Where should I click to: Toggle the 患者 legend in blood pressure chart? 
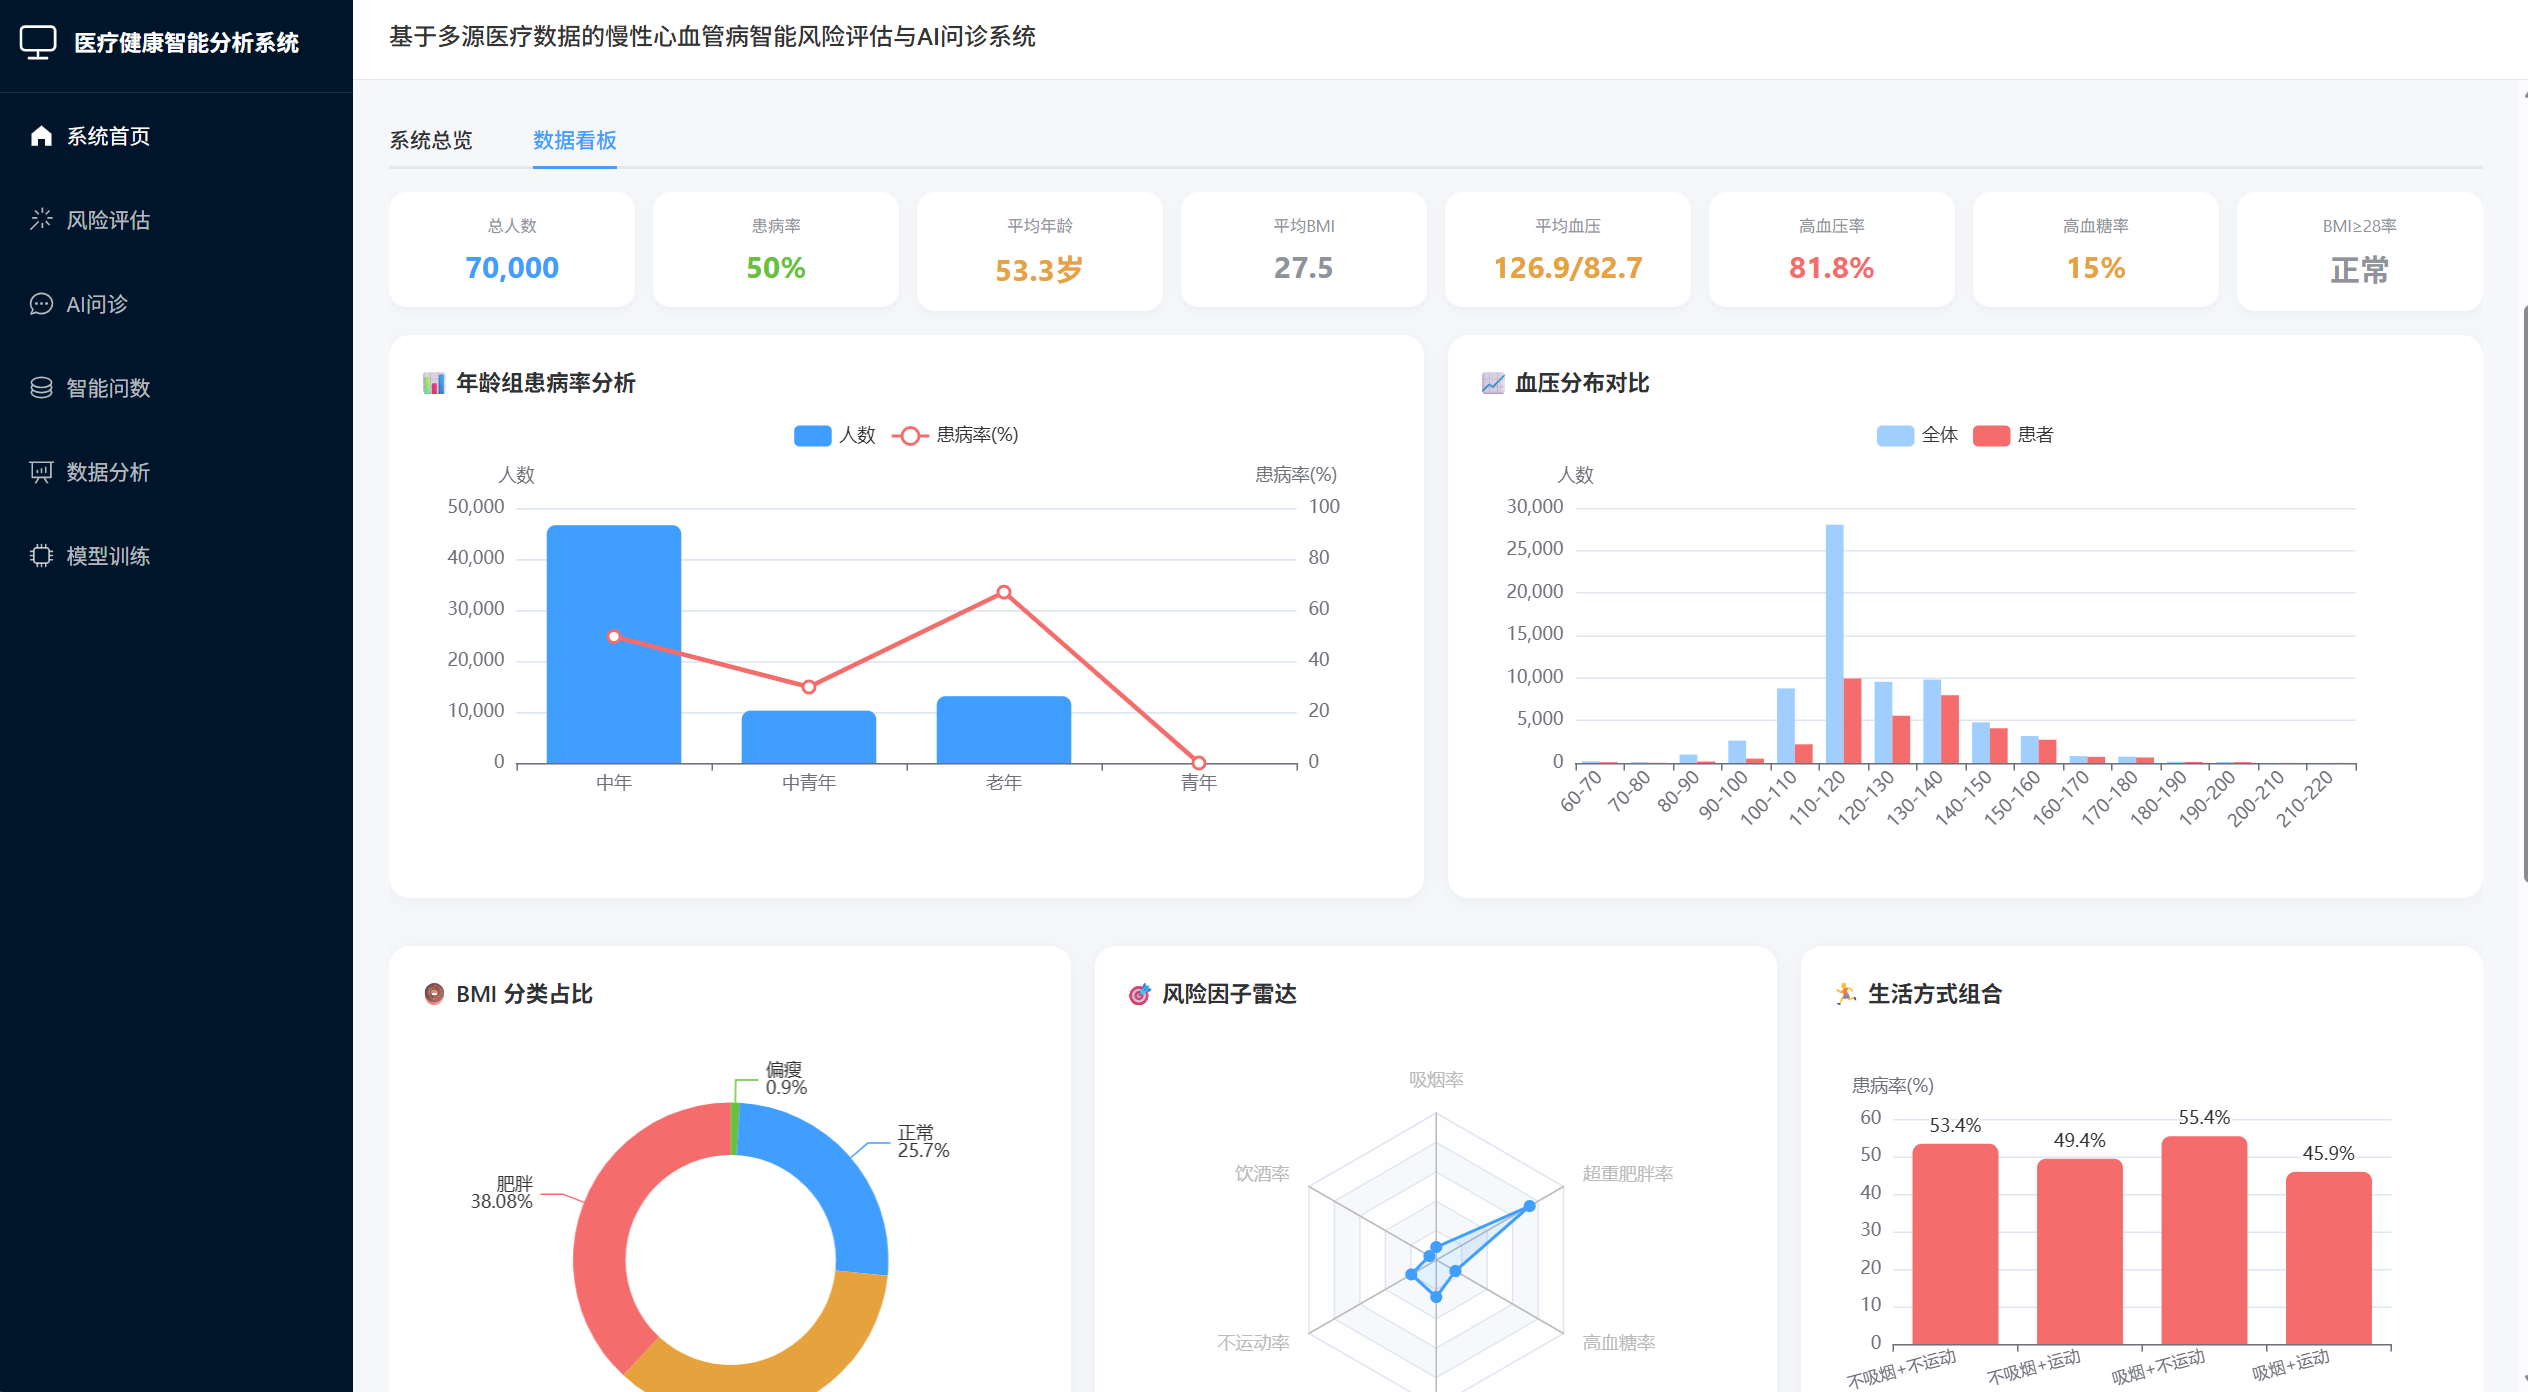tap(2013, 435)
